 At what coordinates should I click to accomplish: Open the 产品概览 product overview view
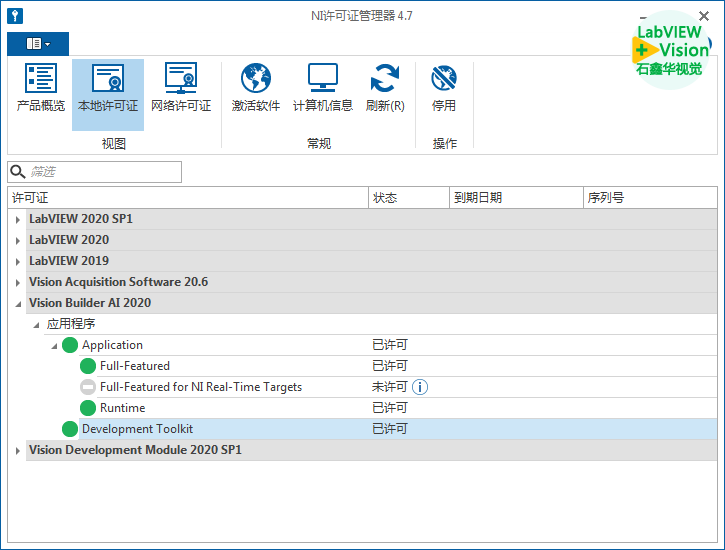pos(41,88)
